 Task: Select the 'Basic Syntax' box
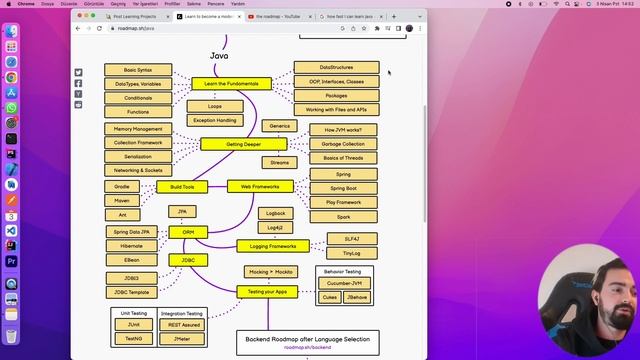click(x=138, y=70)
